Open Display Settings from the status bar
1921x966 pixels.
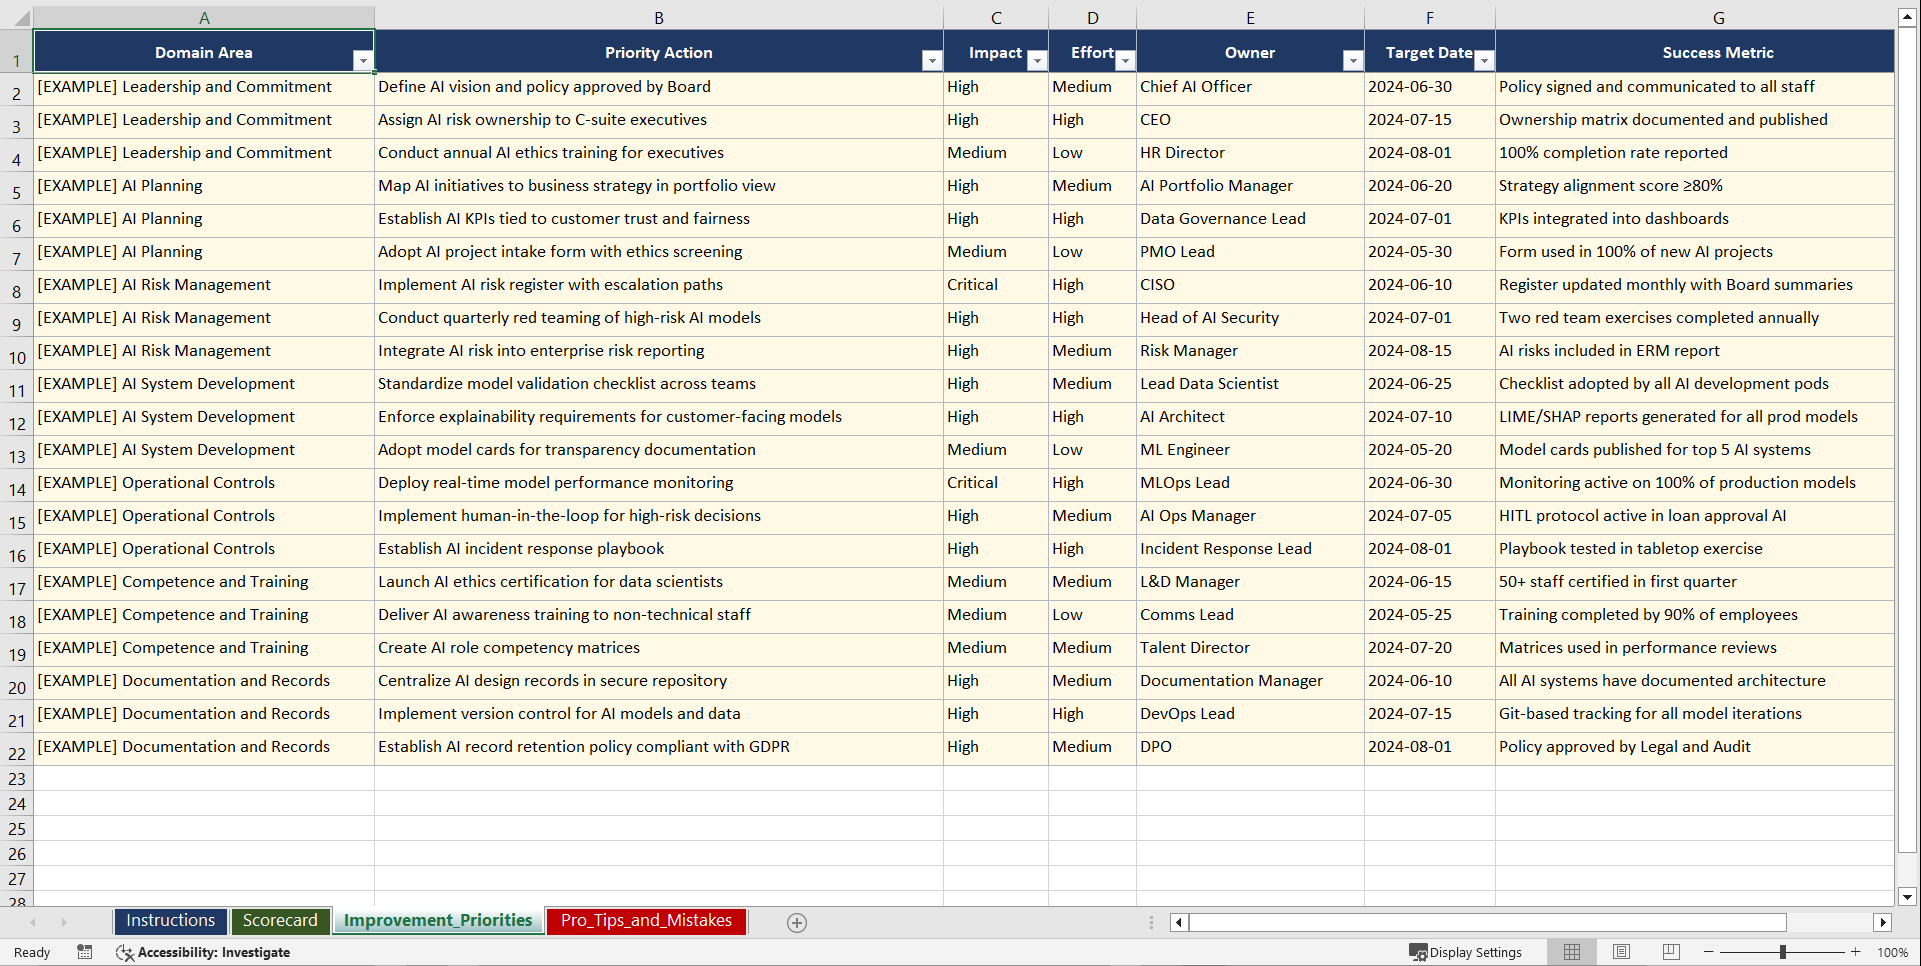[1466, 952]
